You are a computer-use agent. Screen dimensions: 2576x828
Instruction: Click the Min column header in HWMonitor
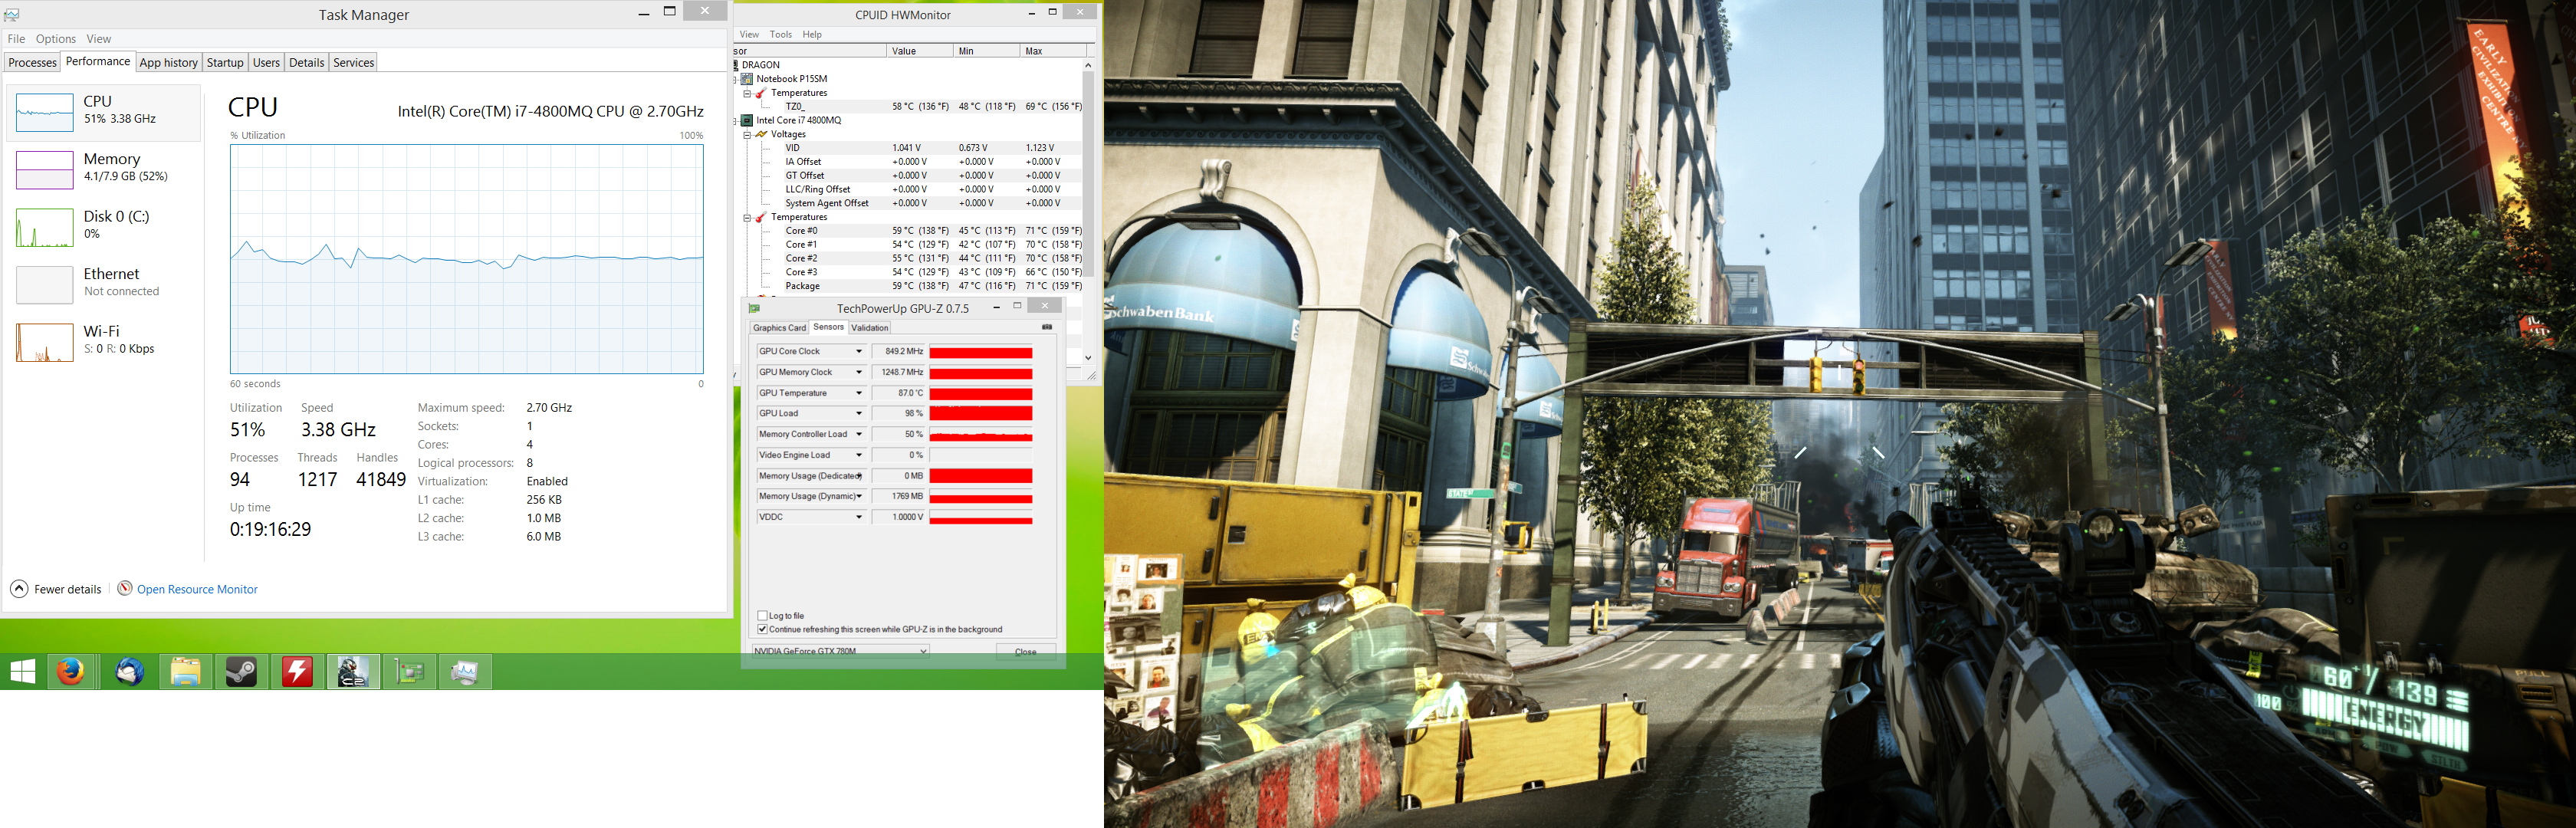click(985, 51)
